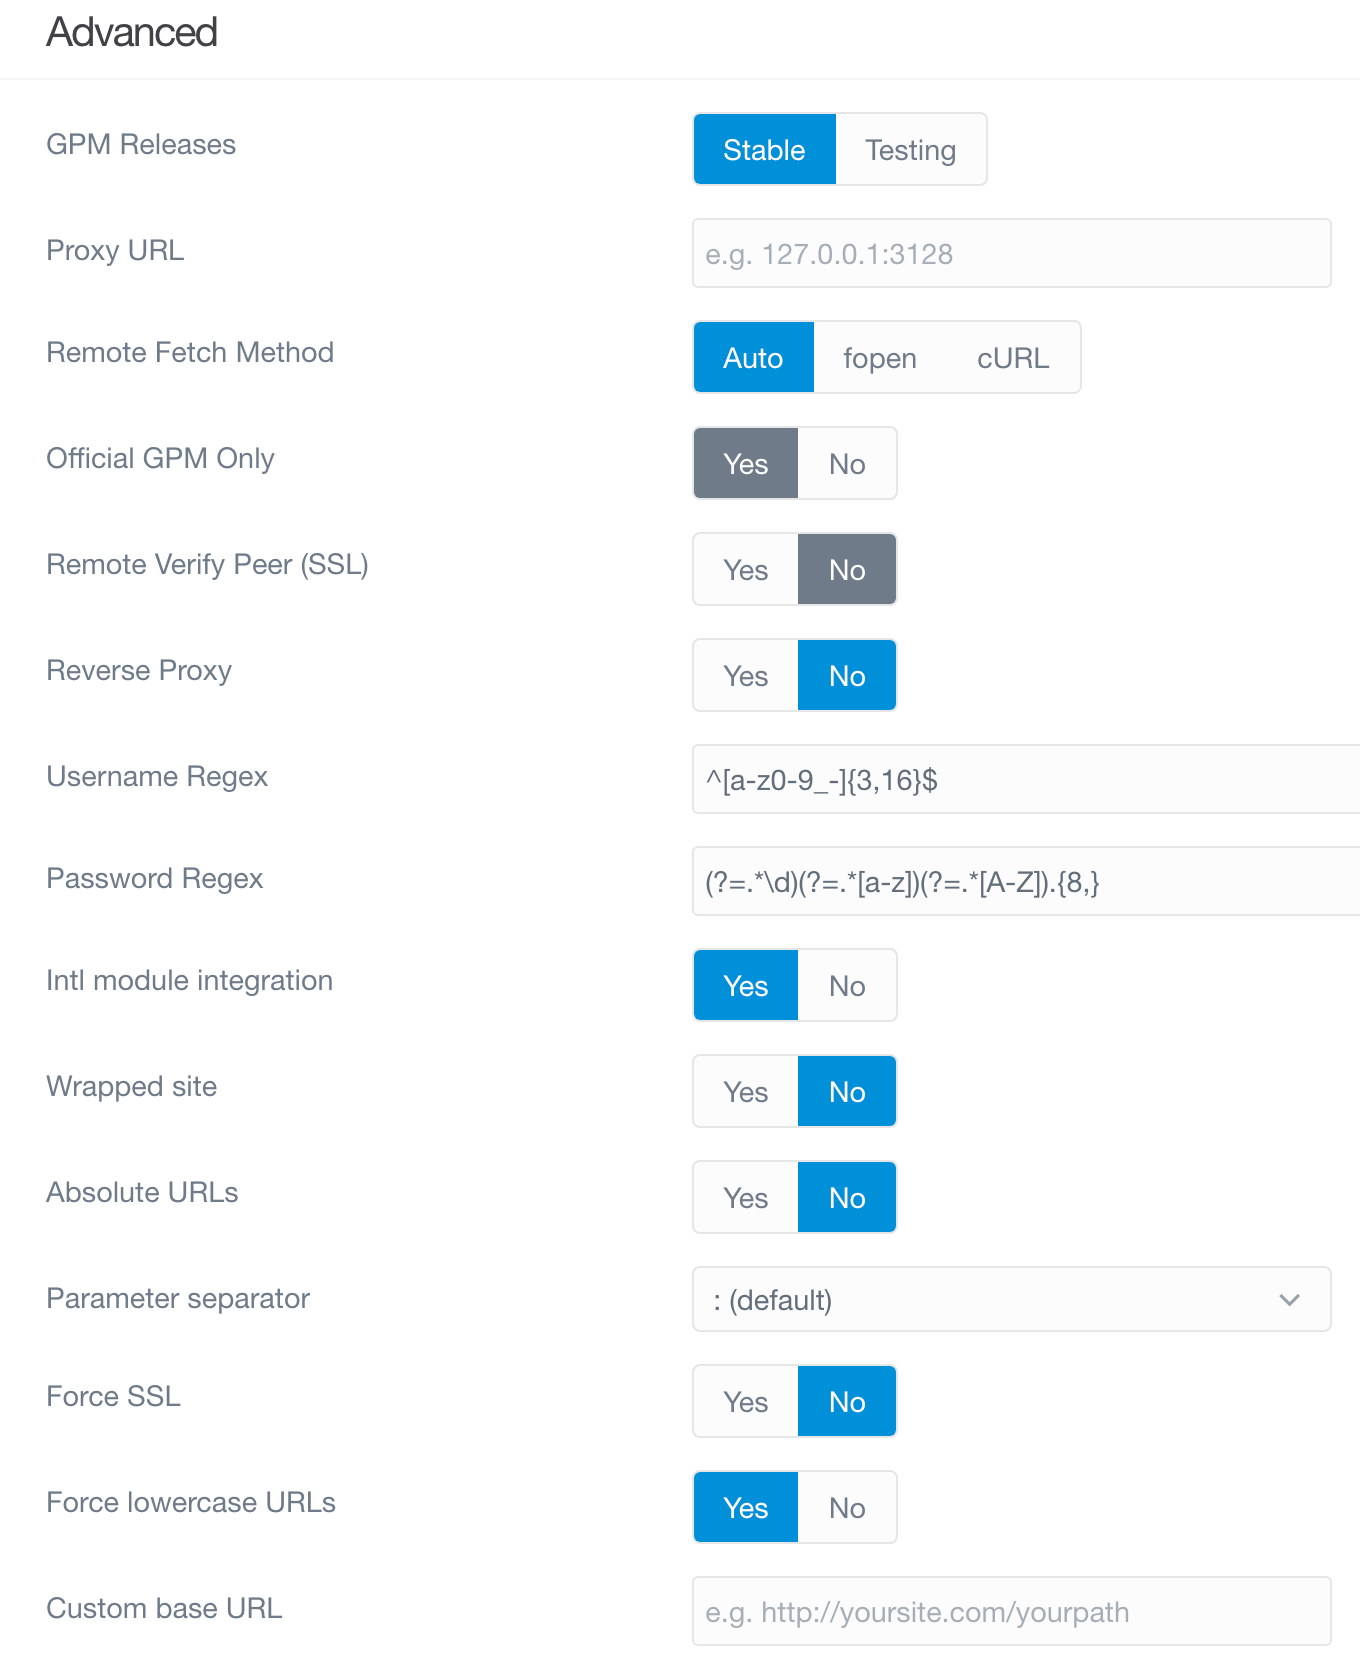Enable Remote Verify Peer SSL
The width and height of the screenshot is (1360, 1672).
[x=744, y=569]
